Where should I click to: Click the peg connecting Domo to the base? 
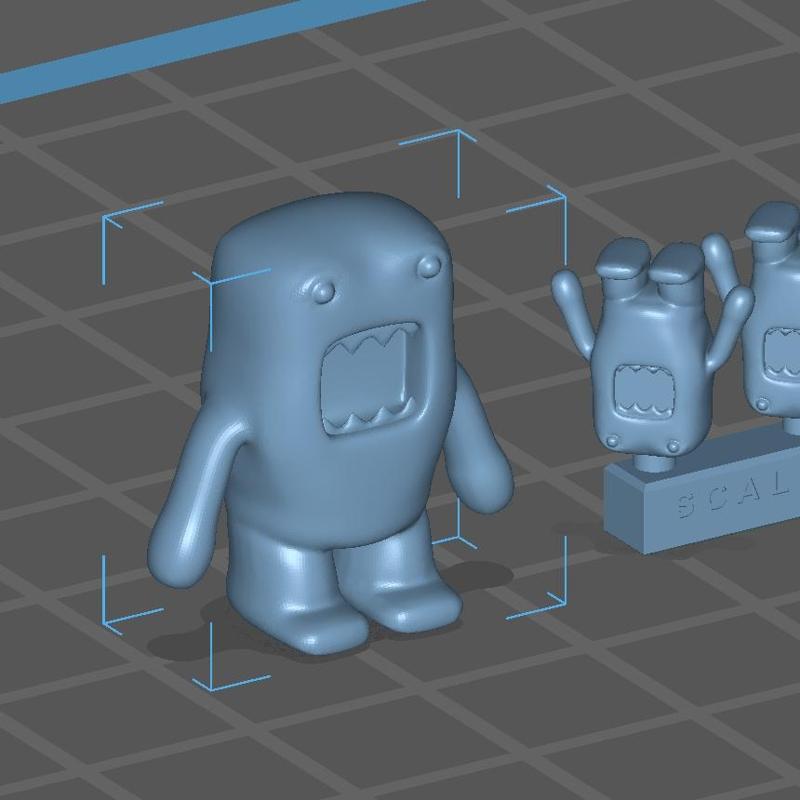652,465
